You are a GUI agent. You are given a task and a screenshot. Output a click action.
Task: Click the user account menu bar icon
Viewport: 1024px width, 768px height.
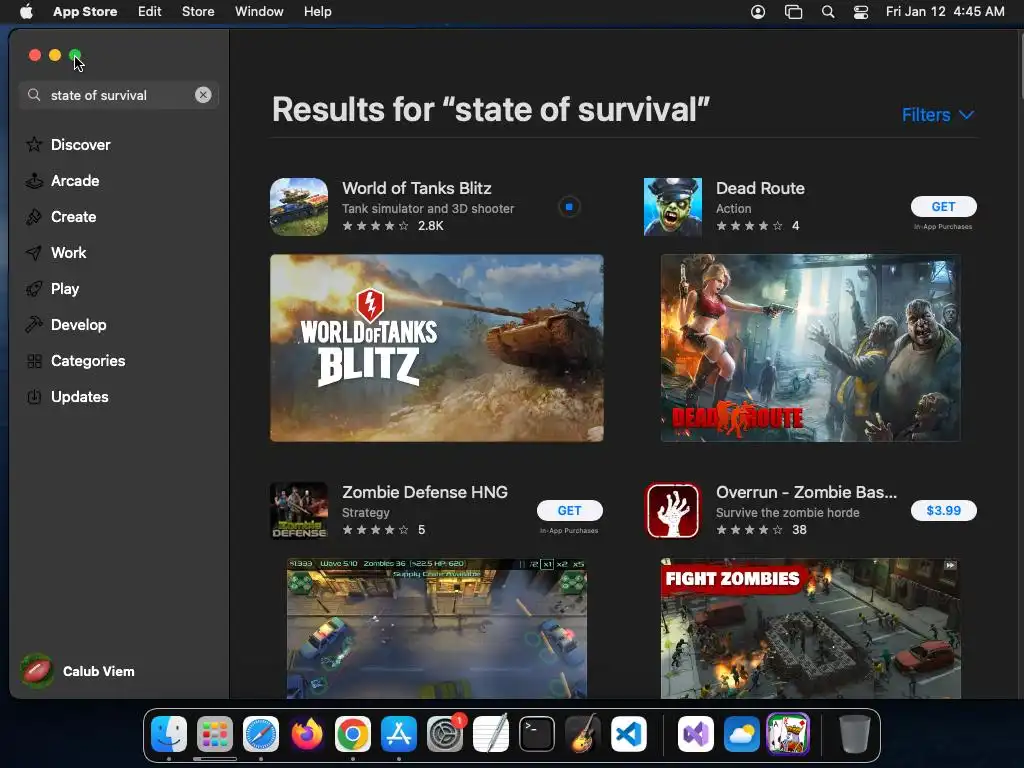point(758,12)
